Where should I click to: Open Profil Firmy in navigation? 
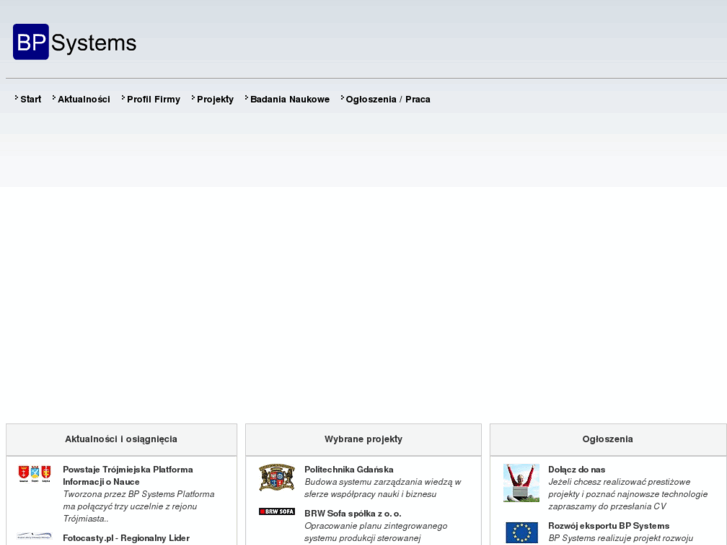[x=153, y=99]
